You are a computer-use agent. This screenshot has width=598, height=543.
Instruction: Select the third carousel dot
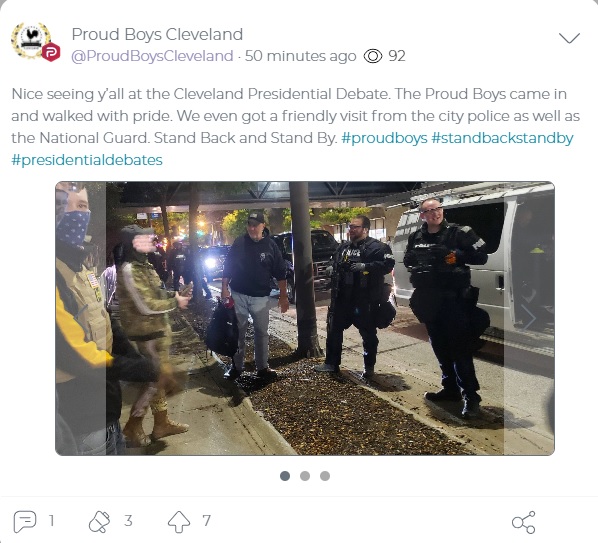[325, 476]
